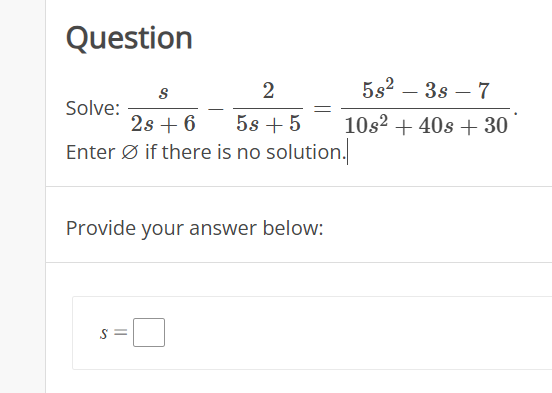Click the Question heading
552x393 pixels.
point(129,38)
